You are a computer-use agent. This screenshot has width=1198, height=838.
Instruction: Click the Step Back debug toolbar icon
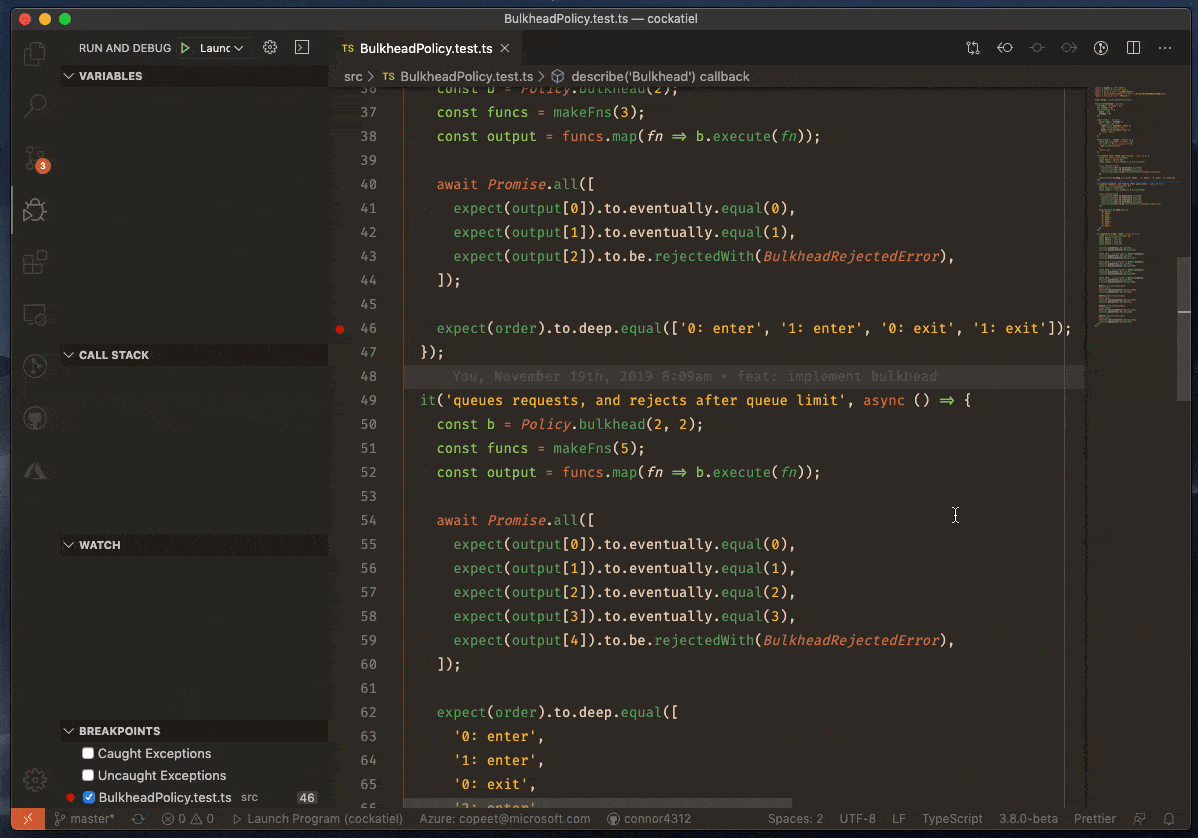[x=1004, y=47]
